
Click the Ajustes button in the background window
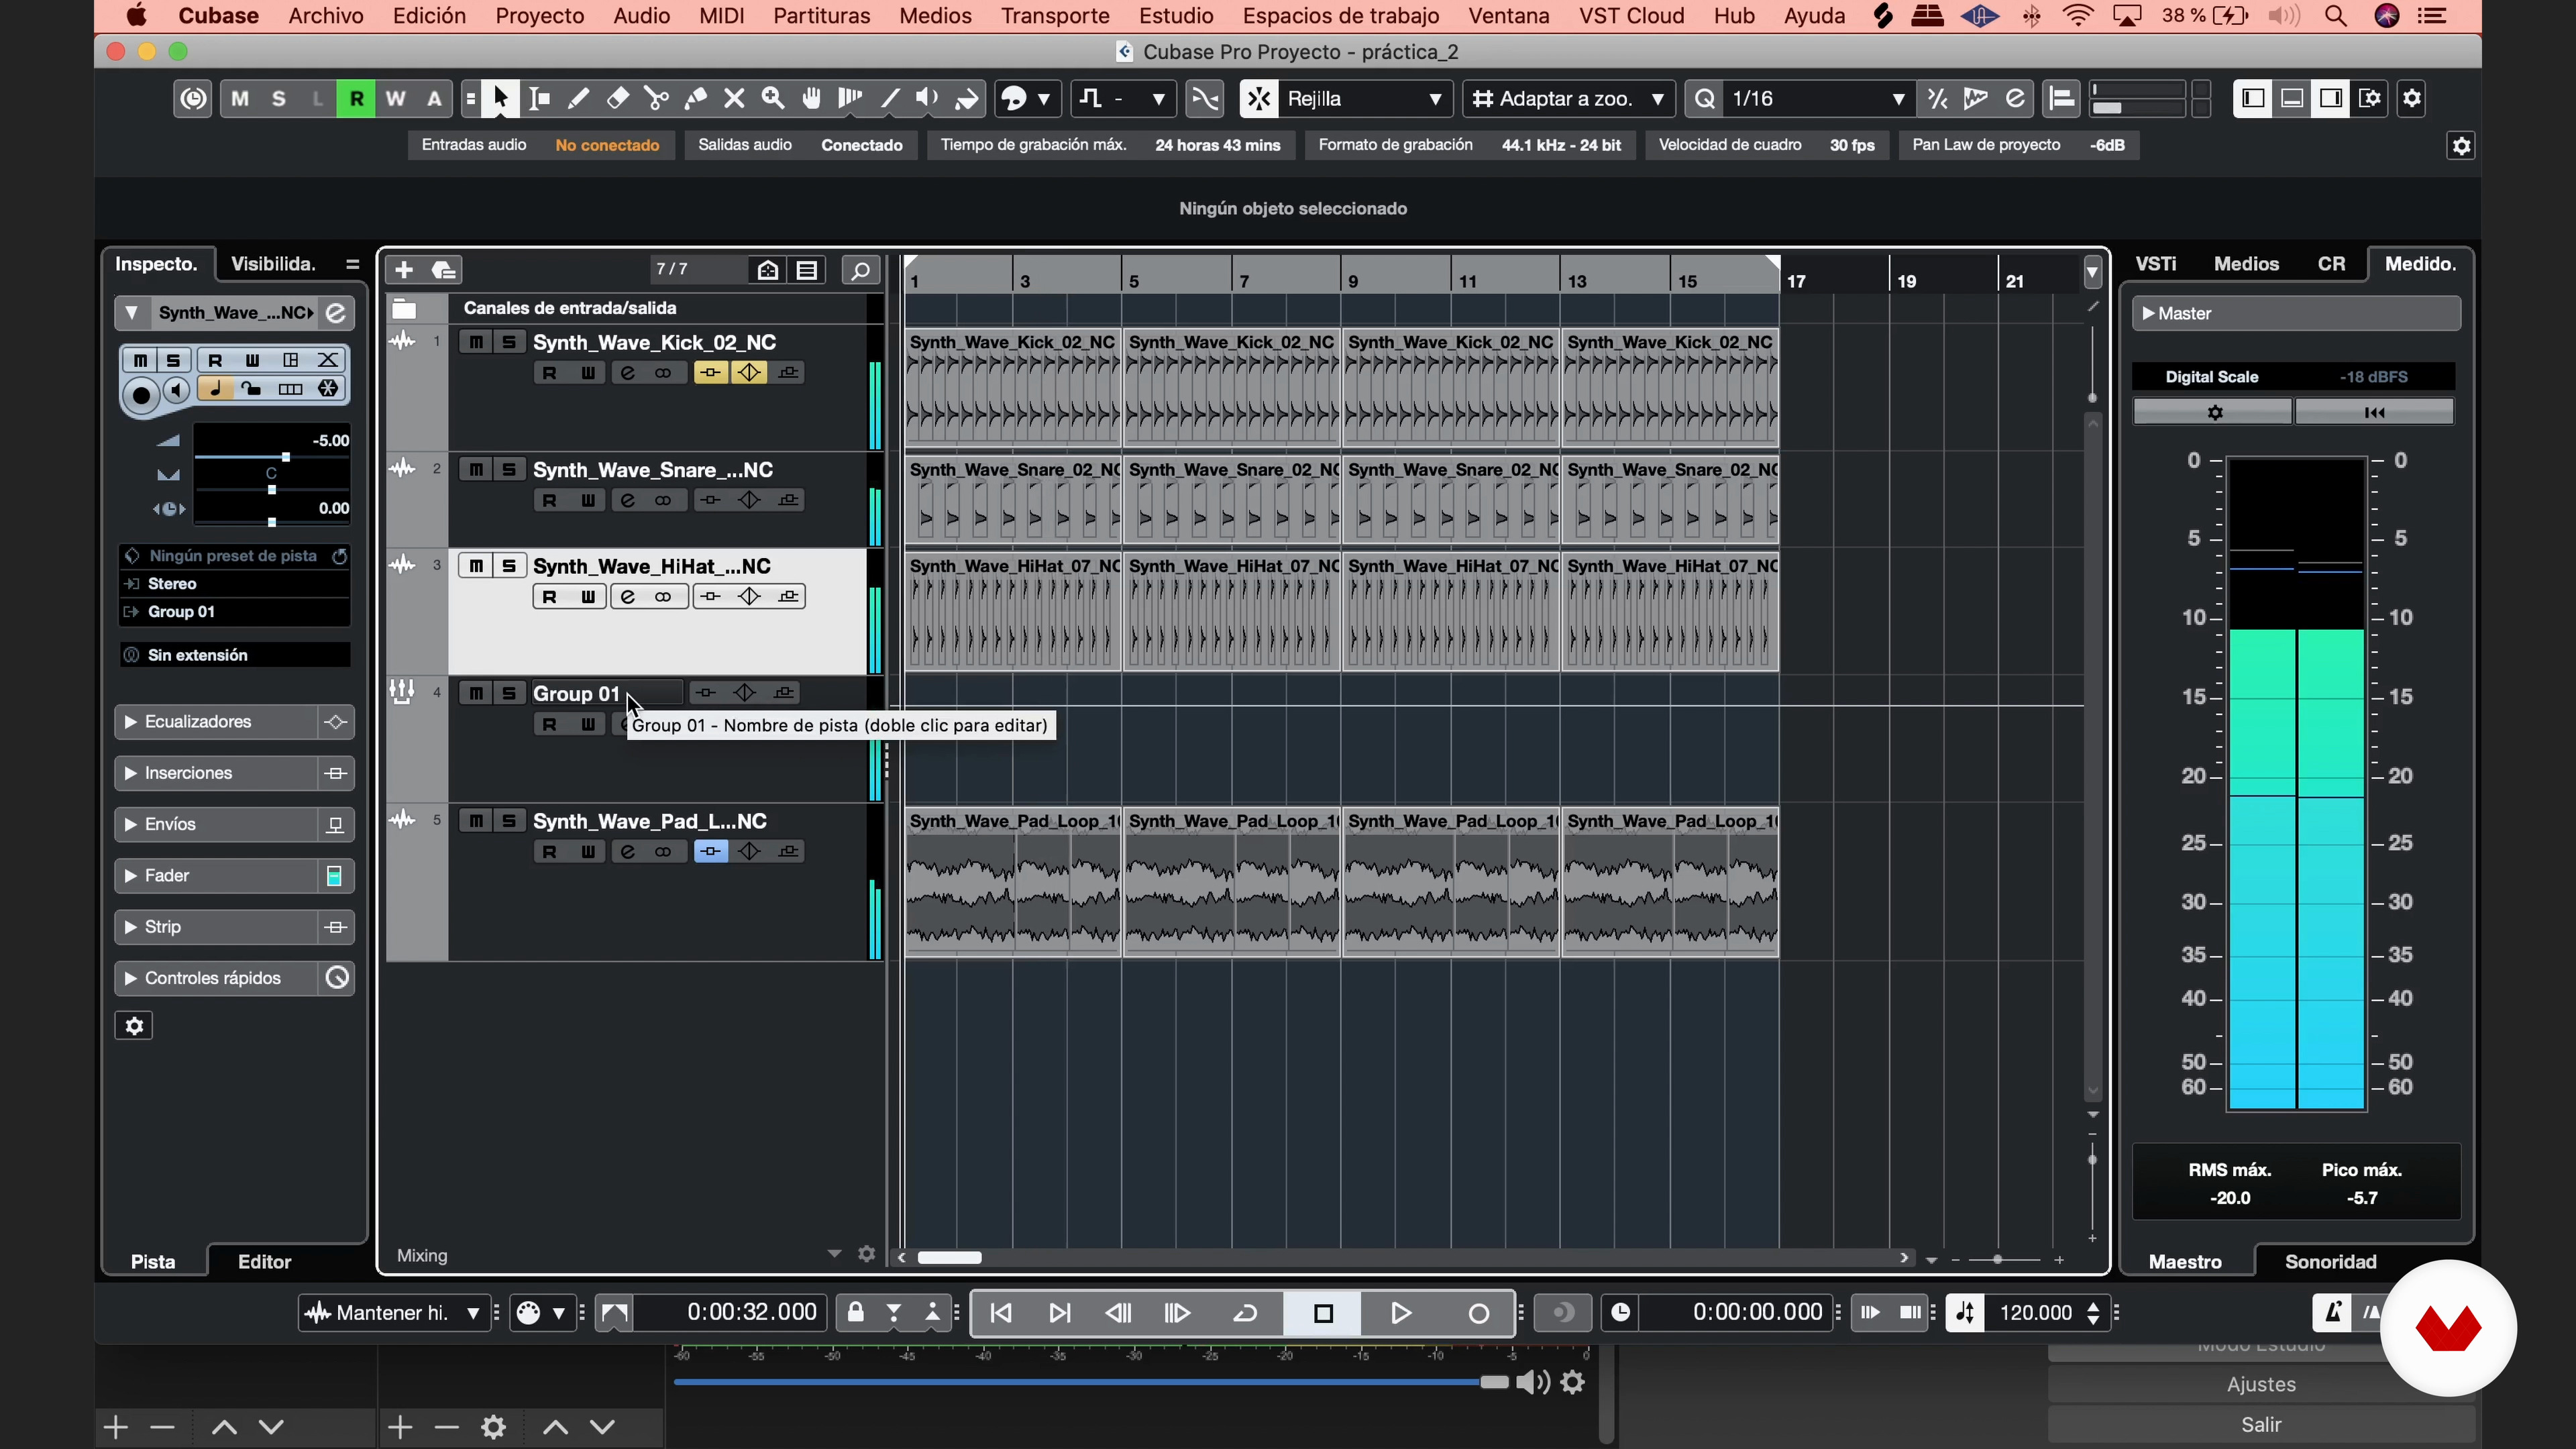(x=2261, y=1384)
